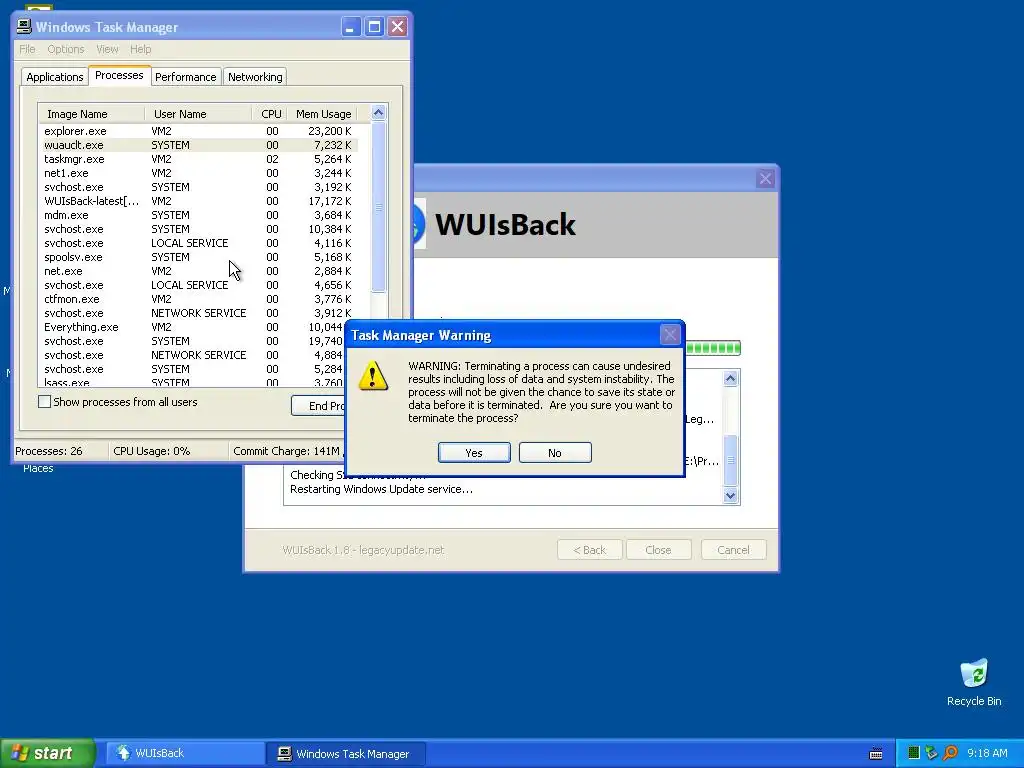This screenshot has height=768, width=1024.
Task: Switch to the Performance tab
Action: click(185, 77)
